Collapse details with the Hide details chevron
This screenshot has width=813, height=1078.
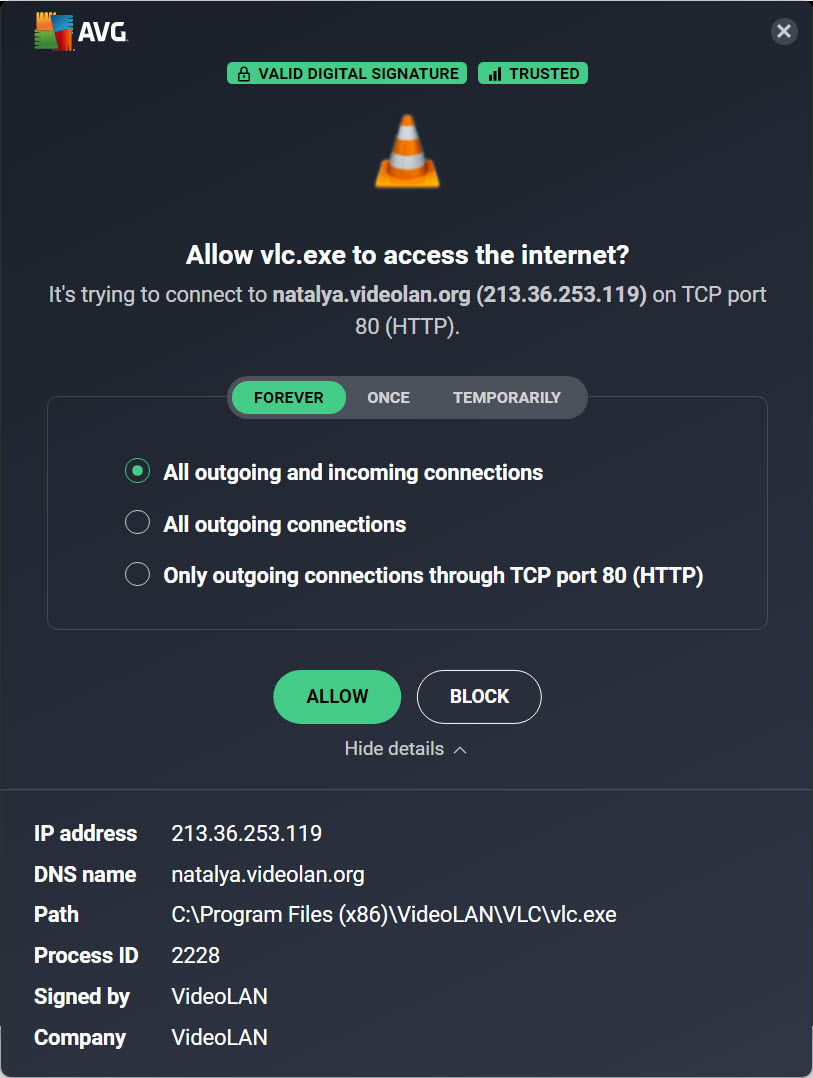pyautogui.click(x=460, y=749)
